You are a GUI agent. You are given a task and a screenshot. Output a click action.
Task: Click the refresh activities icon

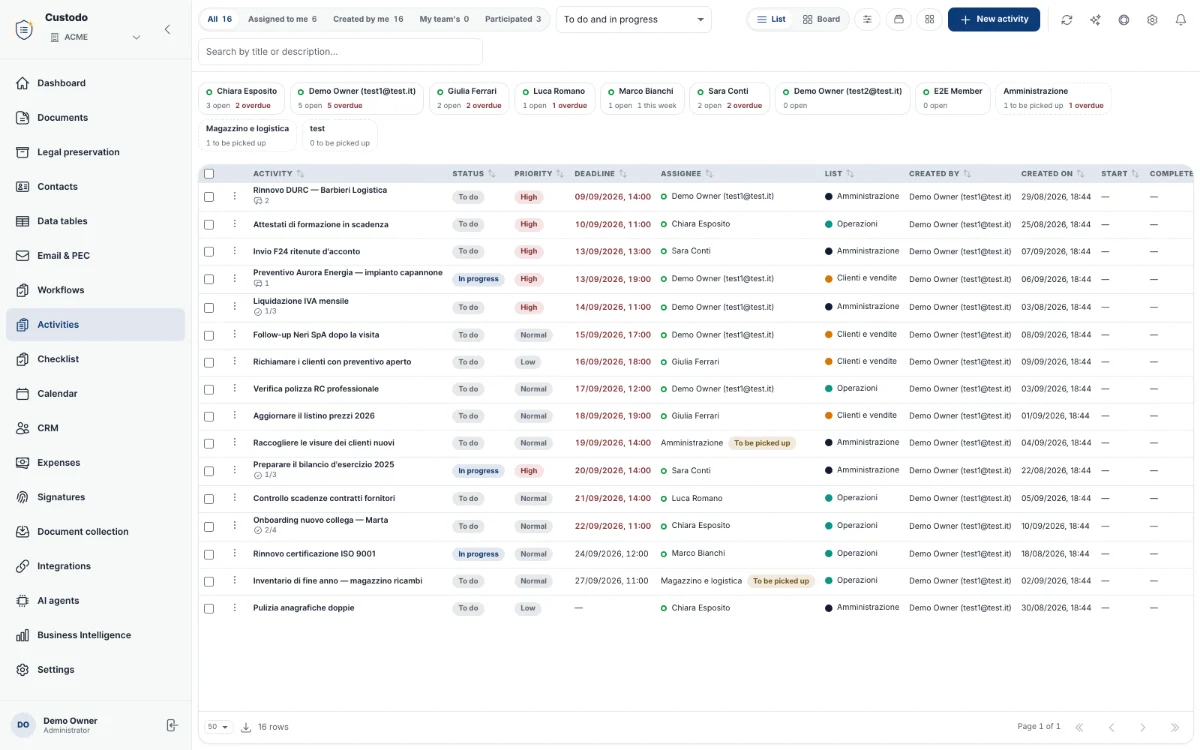(x=1067, y=20)
